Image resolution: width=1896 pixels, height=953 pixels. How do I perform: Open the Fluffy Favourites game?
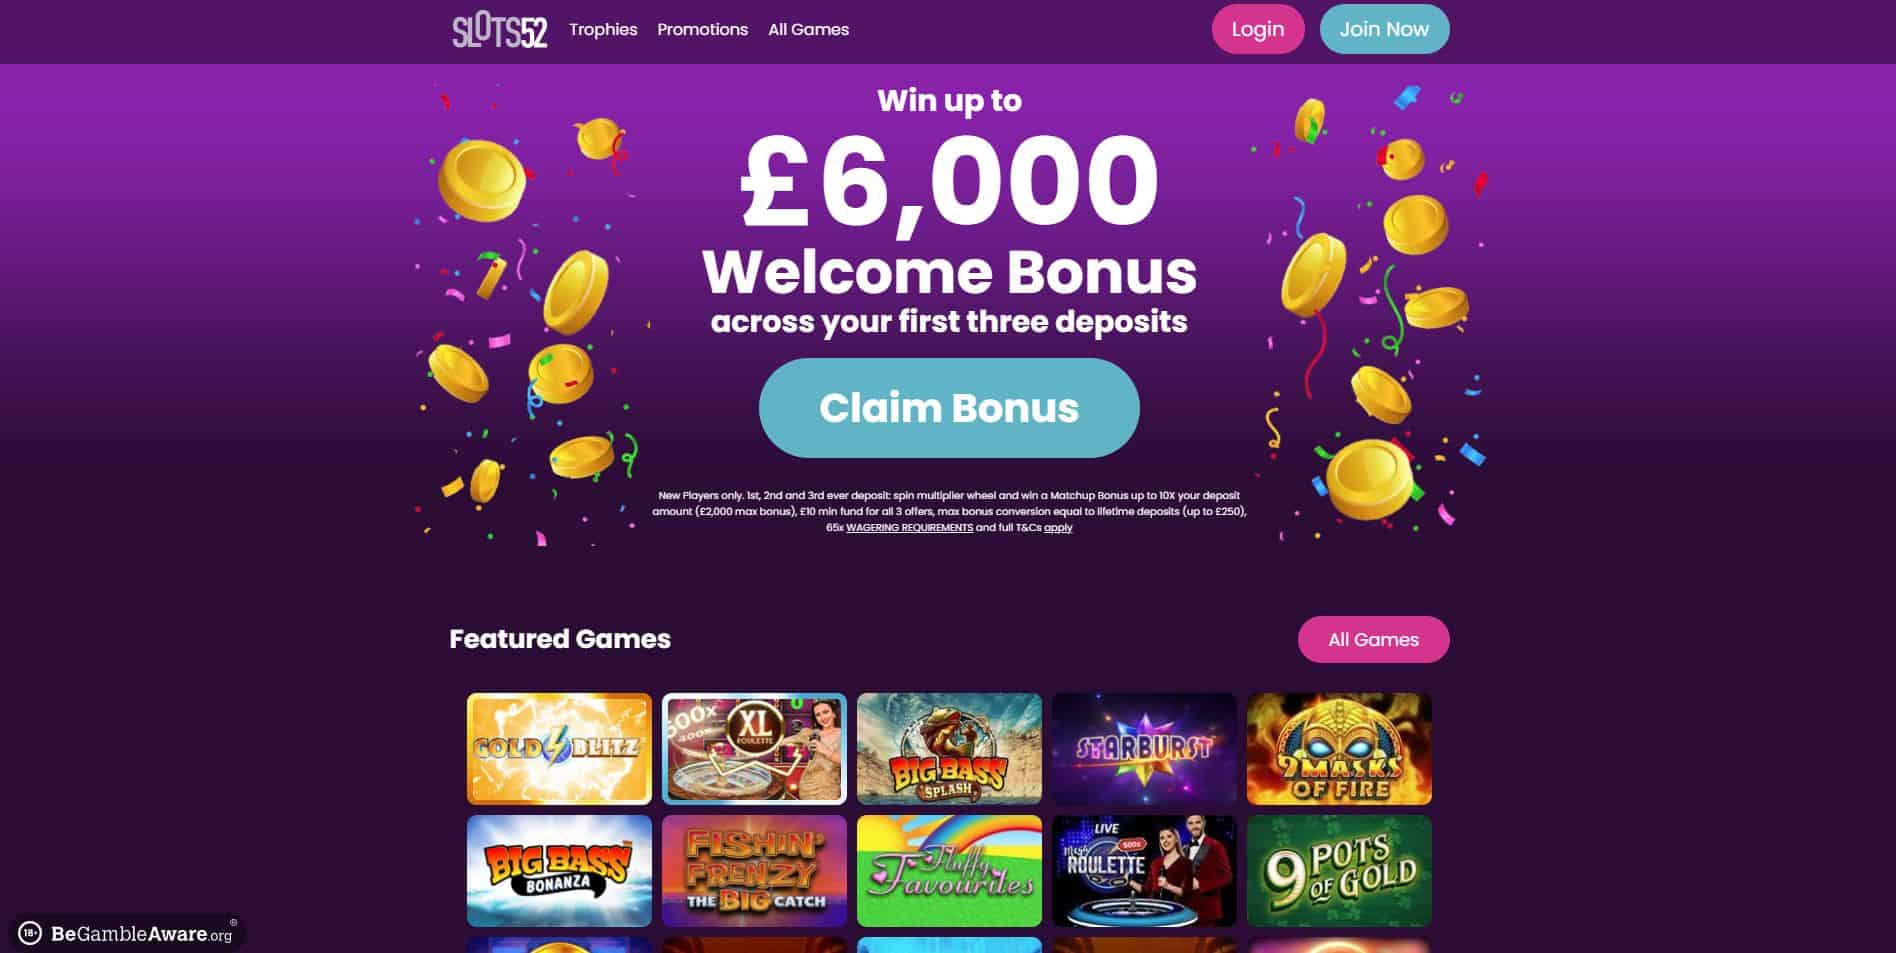[949, 871]
